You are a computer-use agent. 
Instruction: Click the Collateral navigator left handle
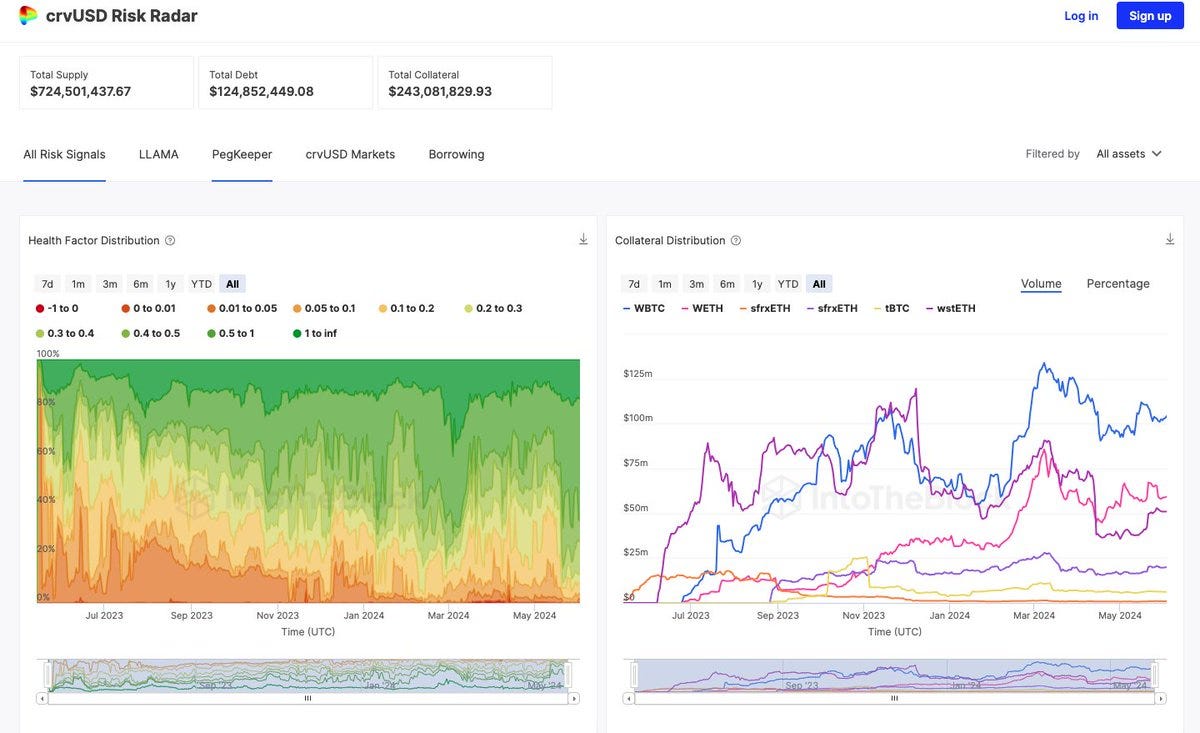[x=632, y=675]
